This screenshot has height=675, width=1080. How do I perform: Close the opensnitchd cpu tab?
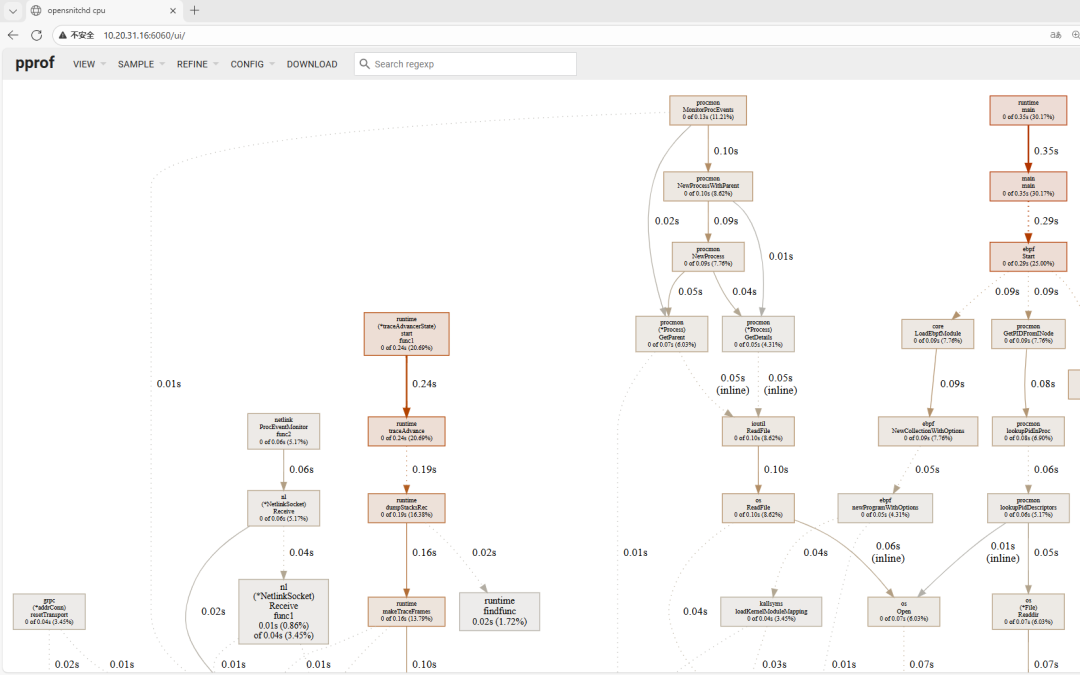172,10
